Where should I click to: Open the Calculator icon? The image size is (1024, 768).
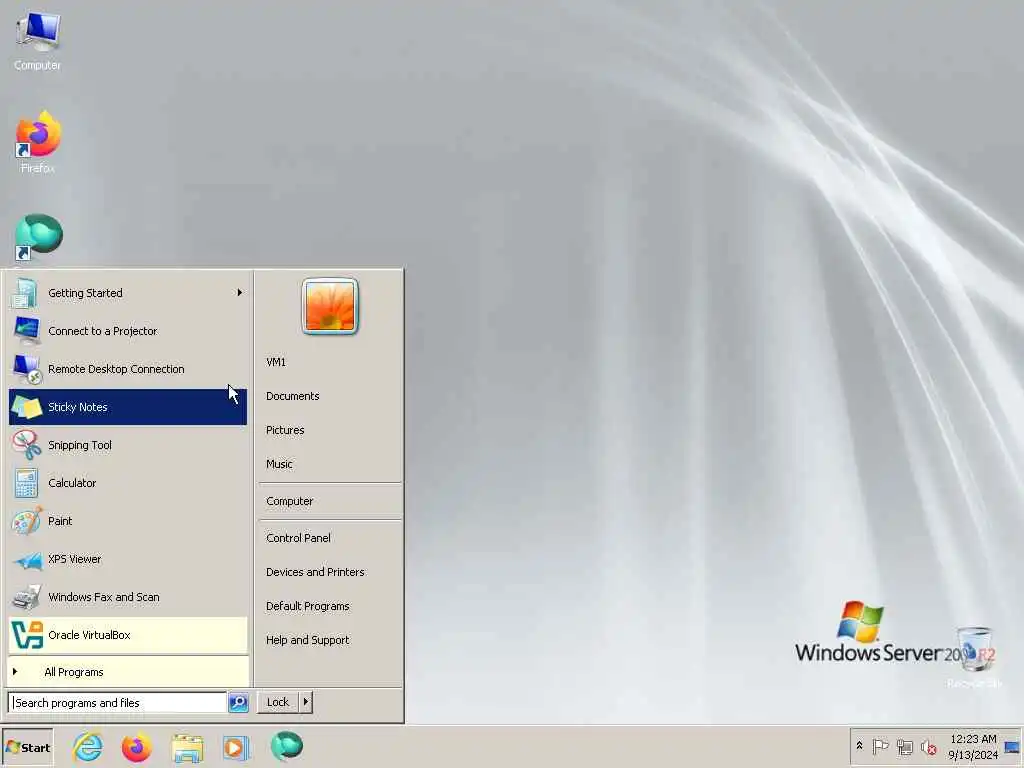pos(27,483)
